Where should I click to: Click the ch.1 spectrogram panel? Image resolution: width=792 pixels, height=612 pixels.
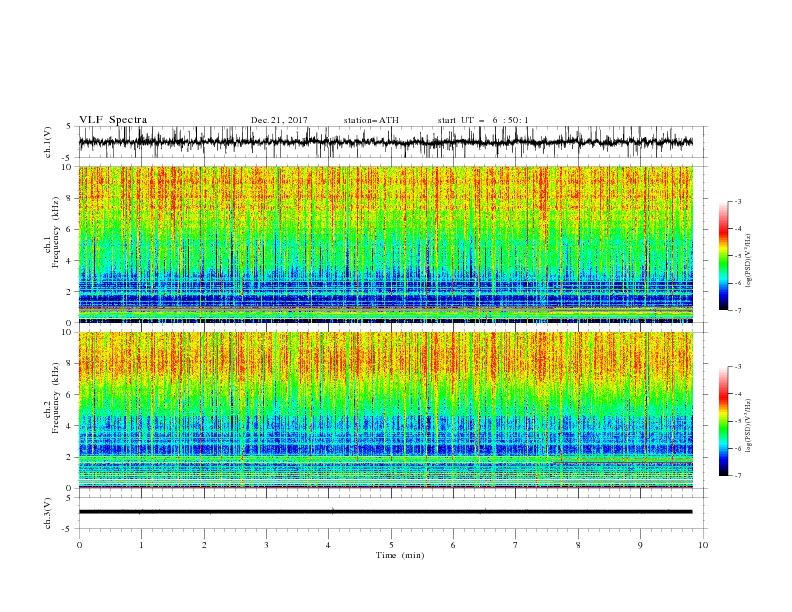point(385,244)
